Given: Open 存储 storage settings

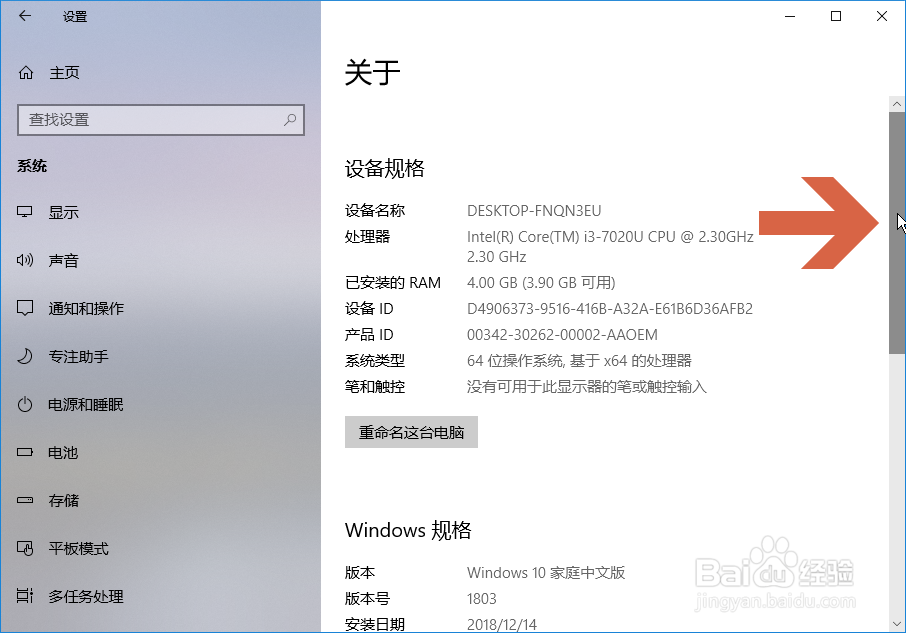Looking at the screenshot, I should click(62, 500).
